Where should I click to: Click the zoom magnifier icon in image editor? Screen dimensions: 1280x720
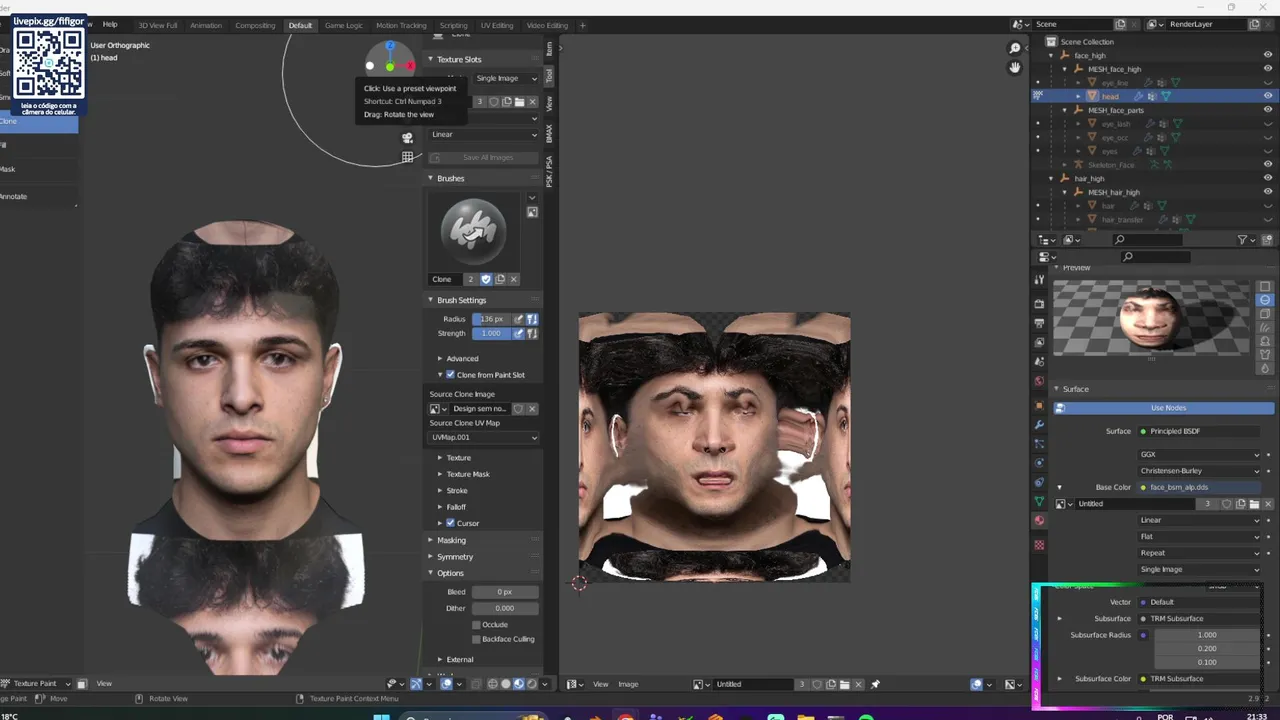pyautogui.click(x=1015, y=48)
